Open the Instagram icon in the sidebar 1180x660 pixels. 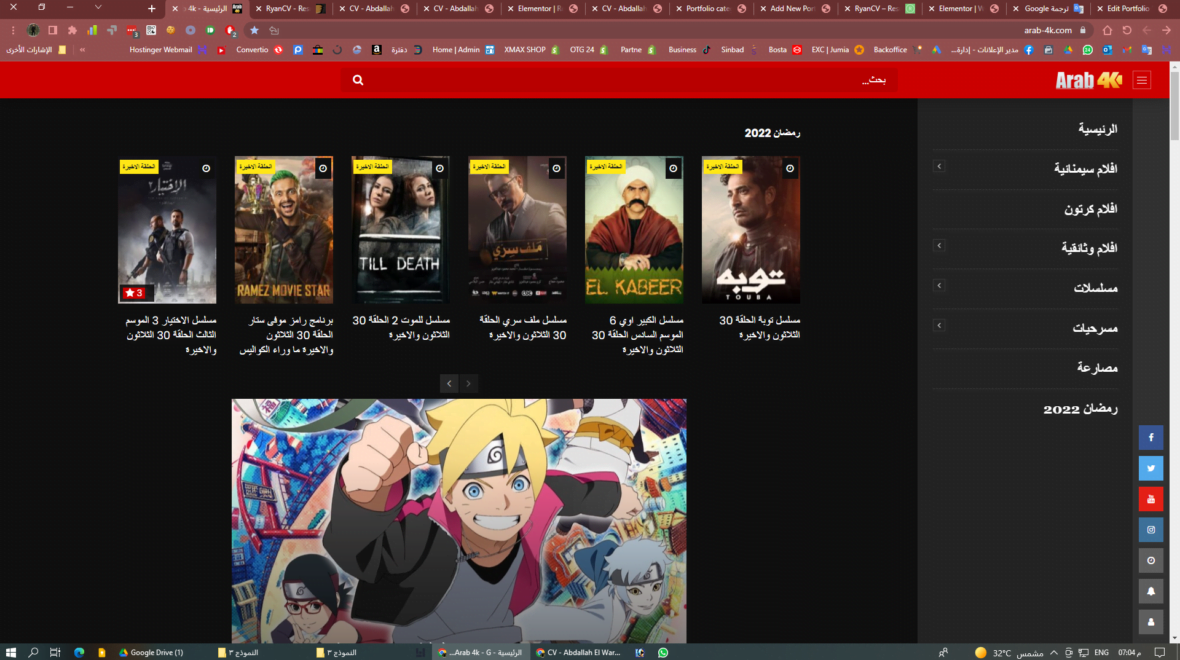1151,529
